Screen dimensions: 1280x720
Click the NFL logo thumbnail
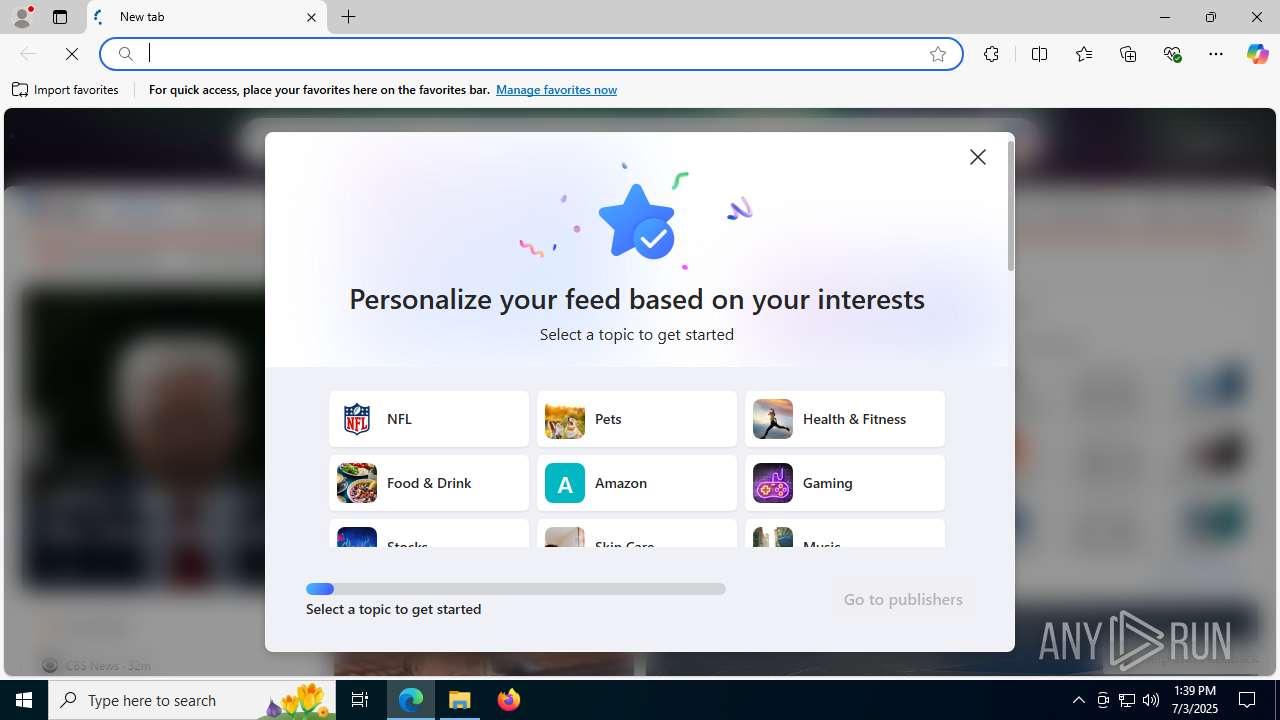click(357, 419)
